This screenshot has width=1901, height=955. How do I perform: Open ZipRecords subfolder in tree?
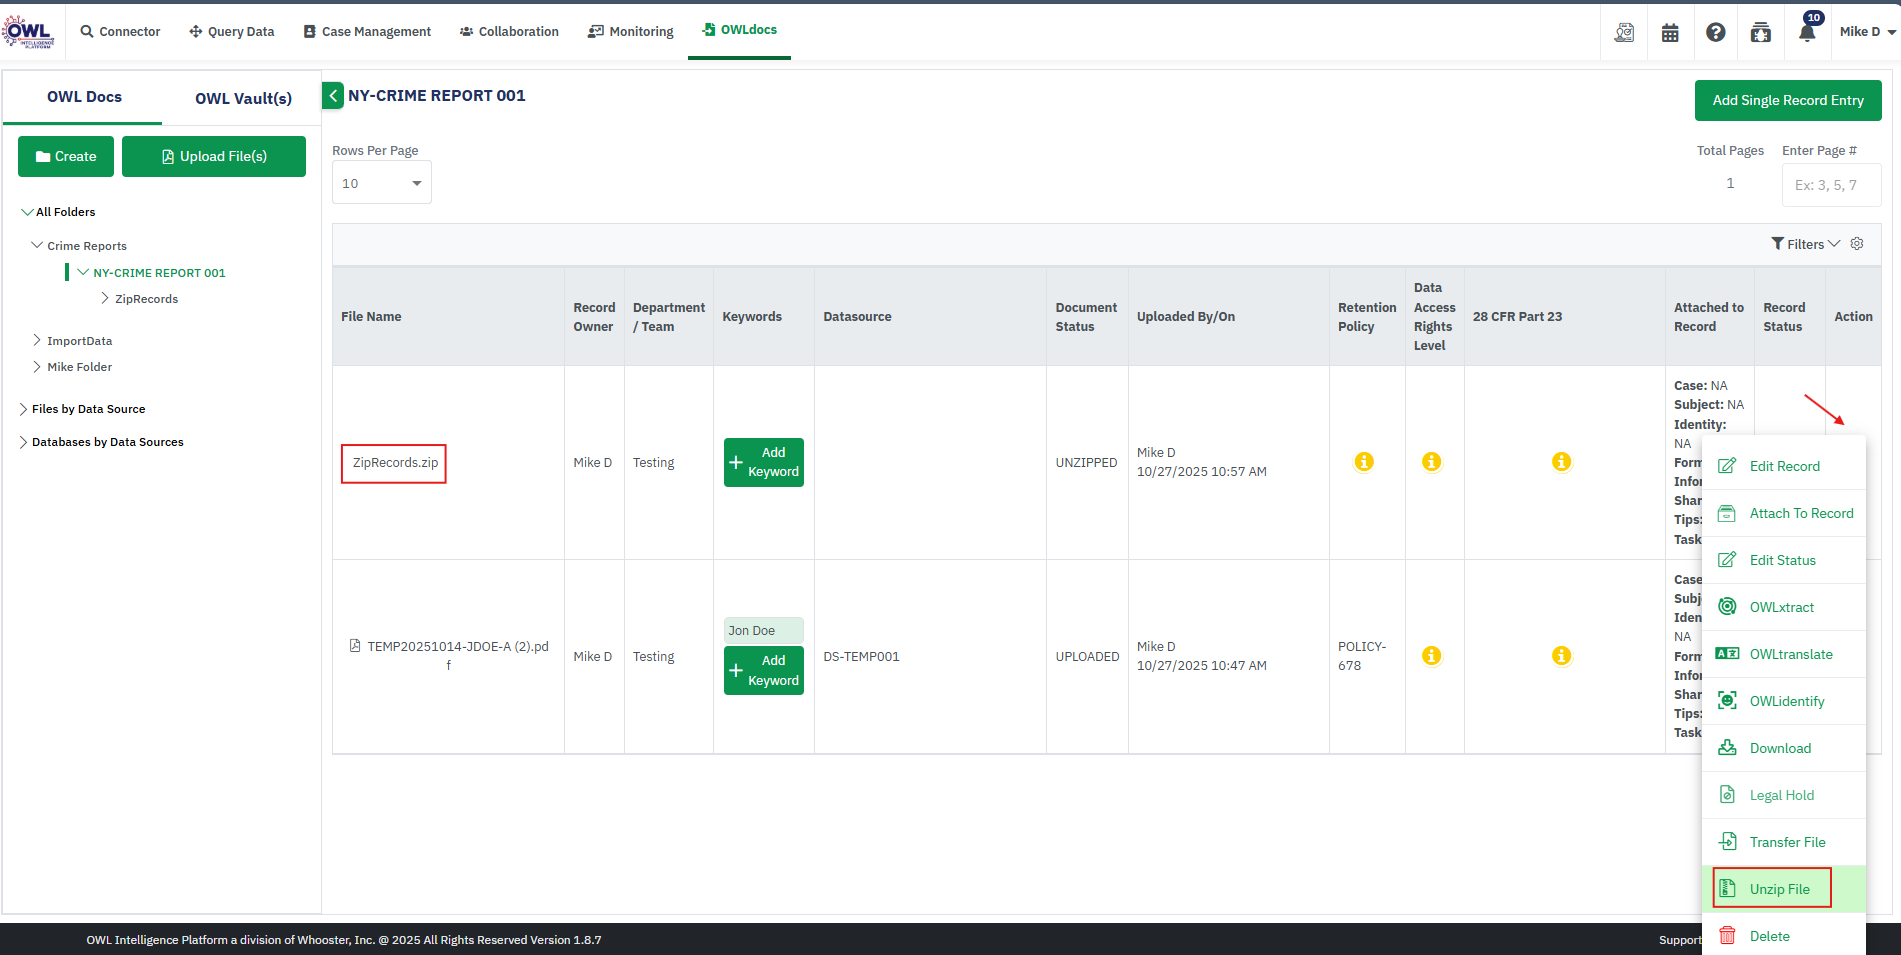coord(146,299)
